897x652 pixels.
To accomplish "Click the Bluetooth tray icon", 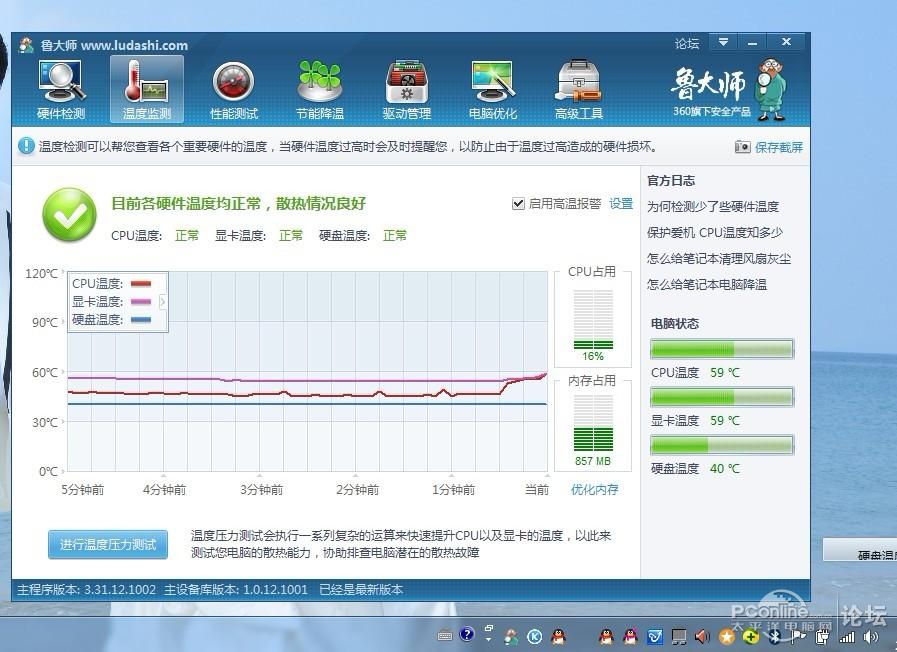I will pos(775,637).
